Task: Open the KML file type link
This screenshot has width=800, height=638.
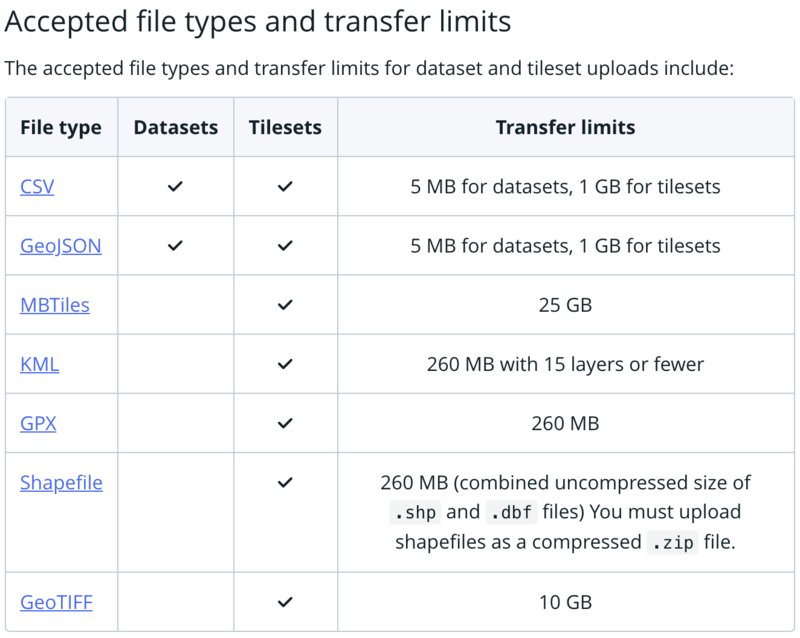Action: tap(39, 364)
